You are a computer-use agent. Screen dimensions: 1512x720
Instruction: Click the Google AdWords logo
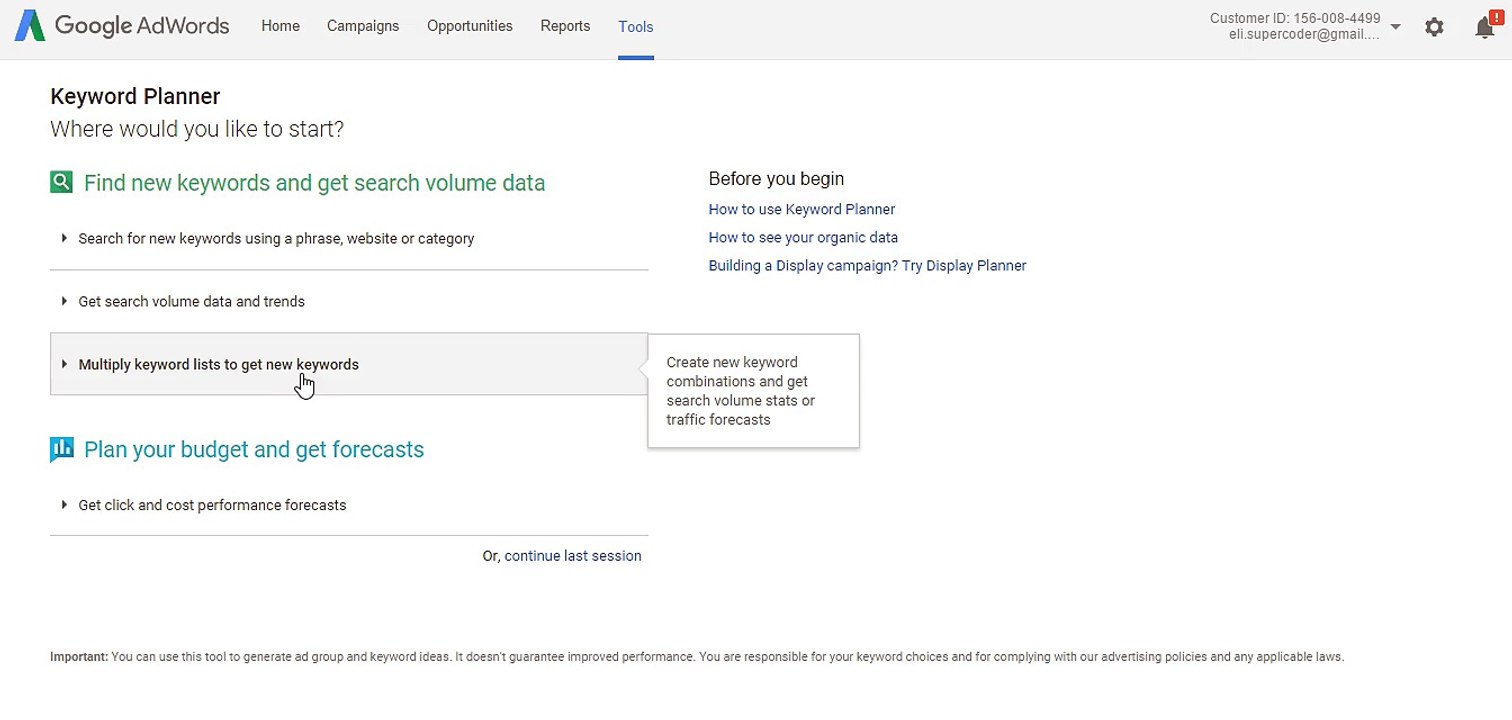point(122,26)
